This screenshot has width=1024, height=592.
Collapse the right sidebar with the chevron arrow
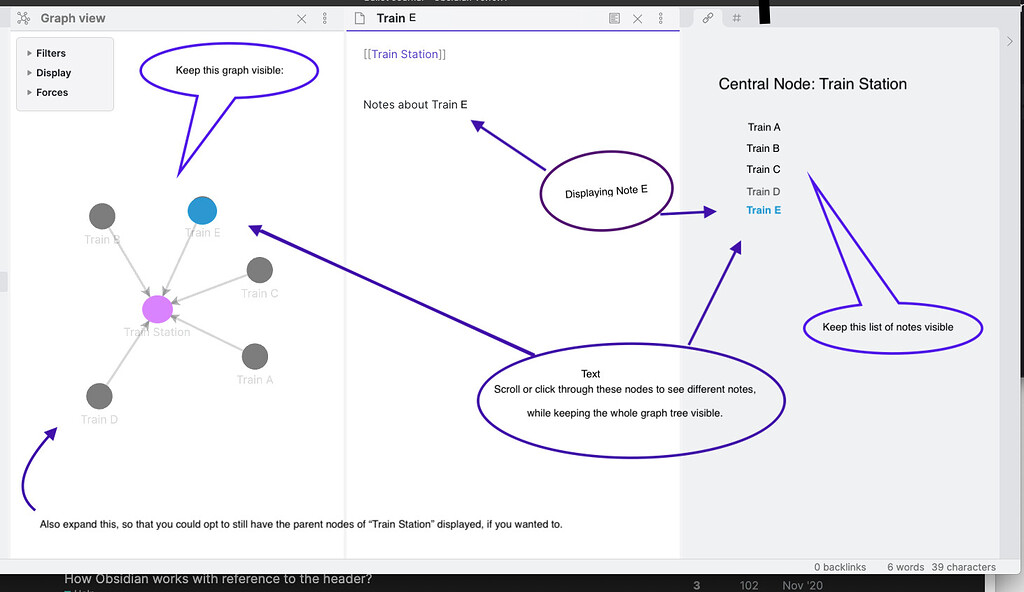tap(1009, 41)
